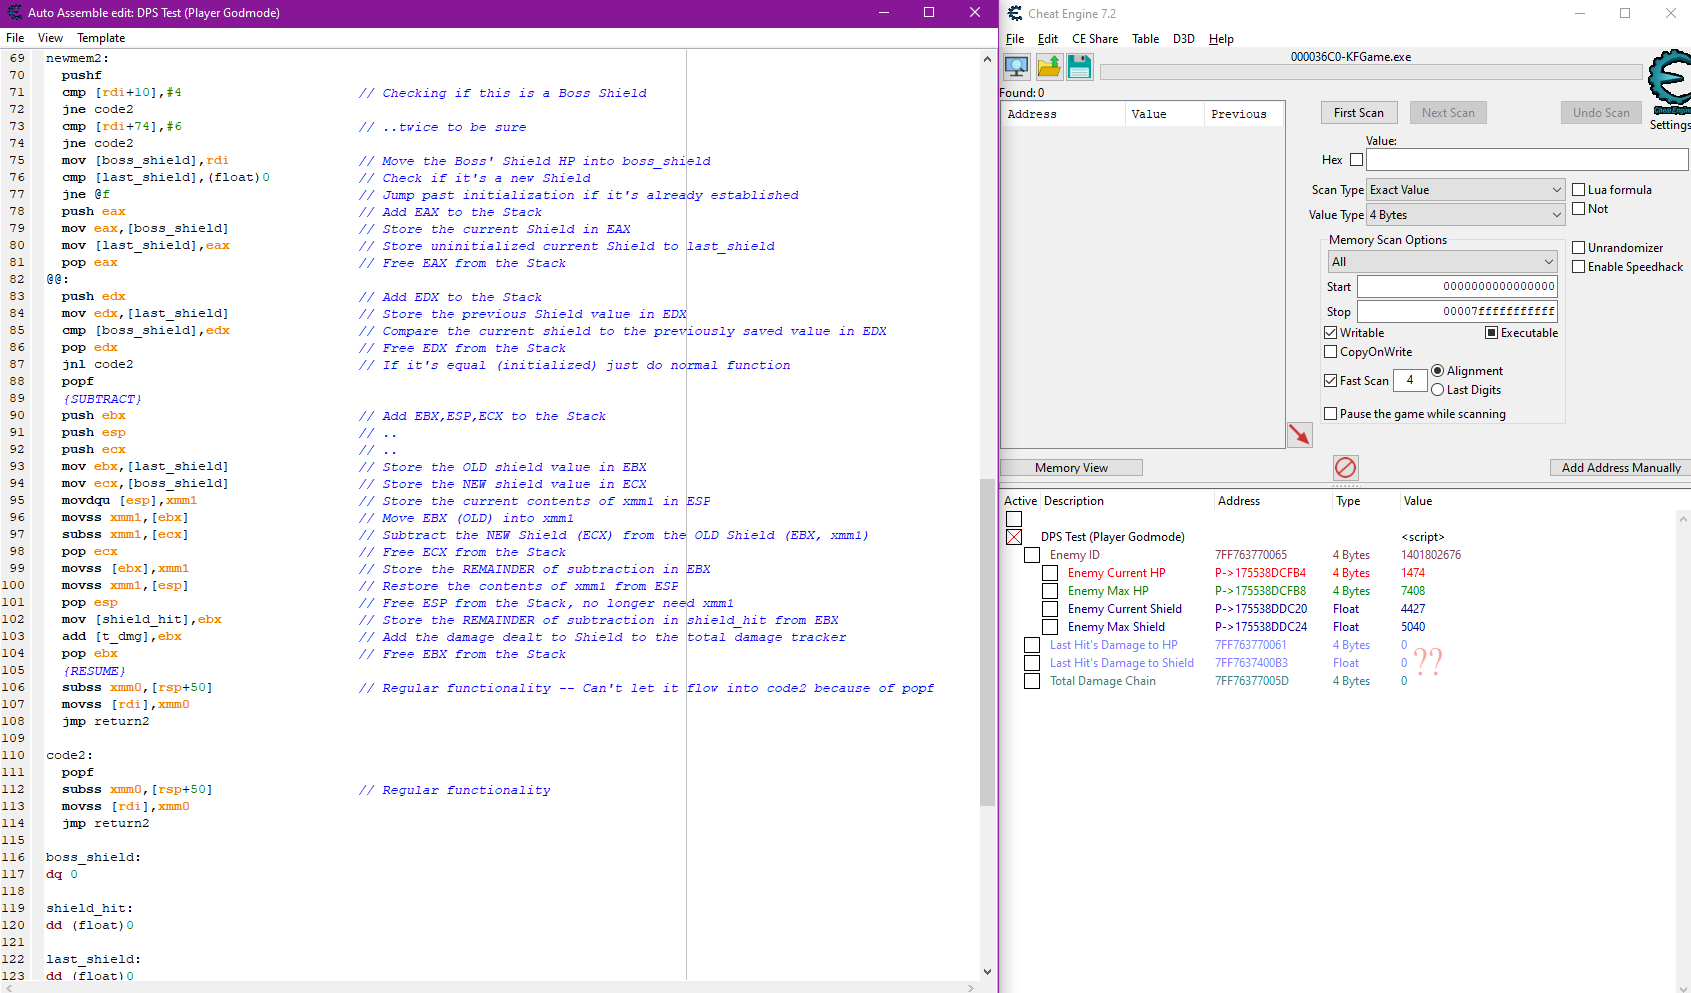Click the scan progress bar
The height and width of the screenshot is (993, 1691).
[1371, 72]
